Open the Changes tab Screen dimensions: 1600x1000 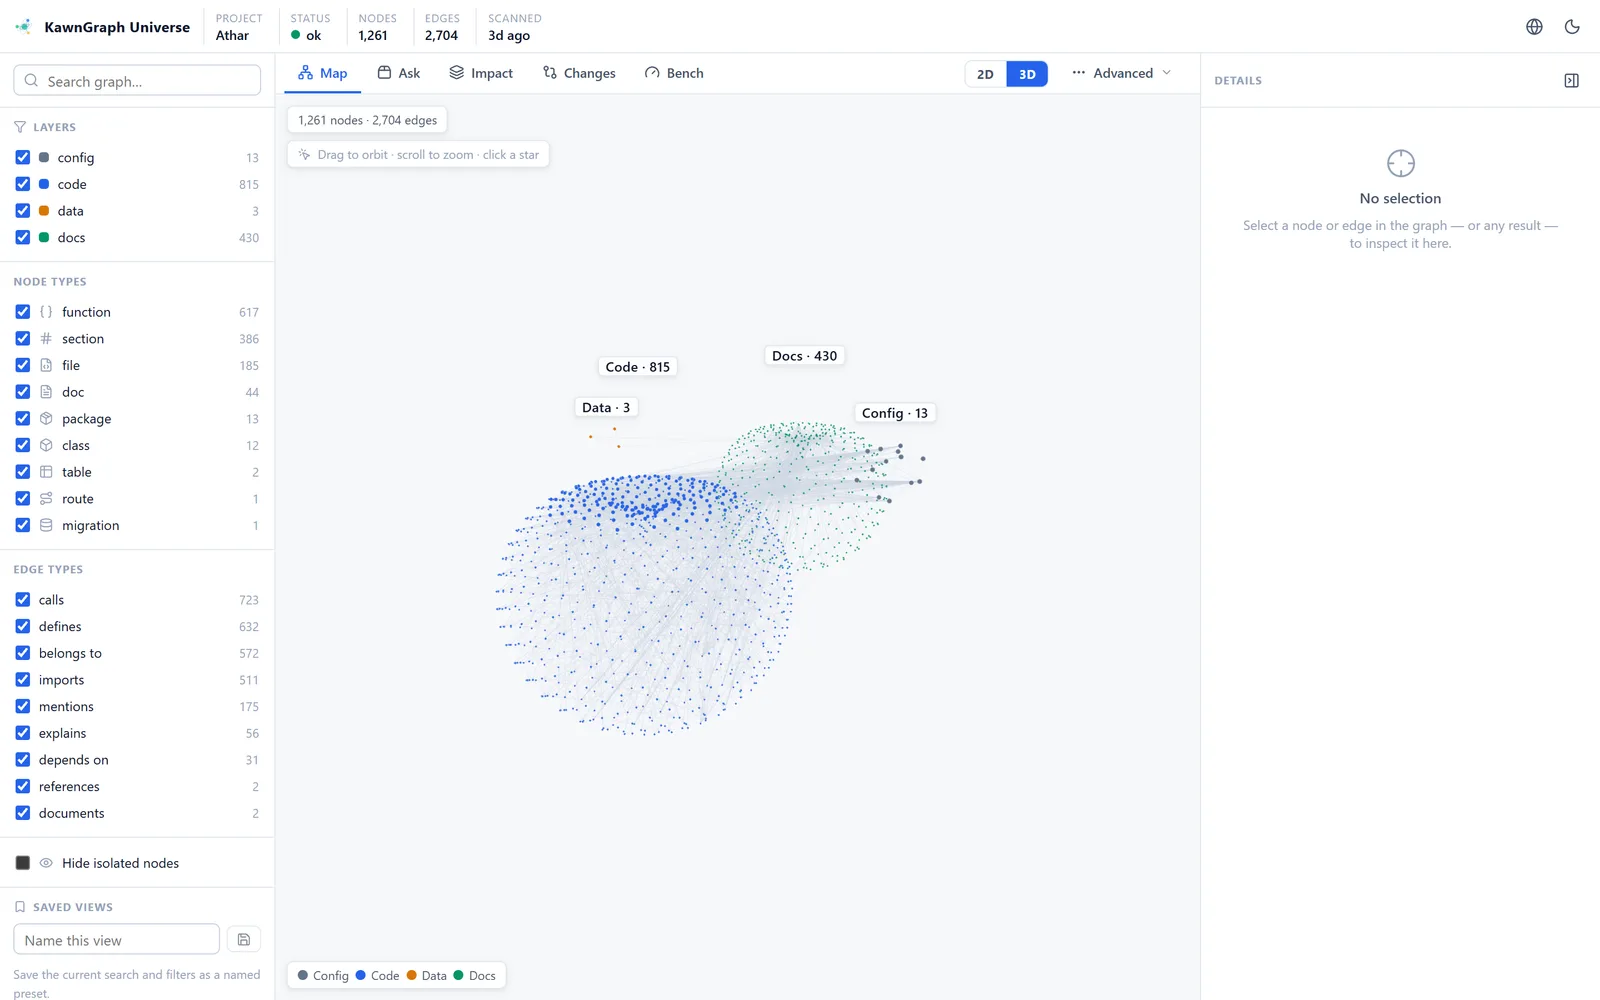point(579,73)
